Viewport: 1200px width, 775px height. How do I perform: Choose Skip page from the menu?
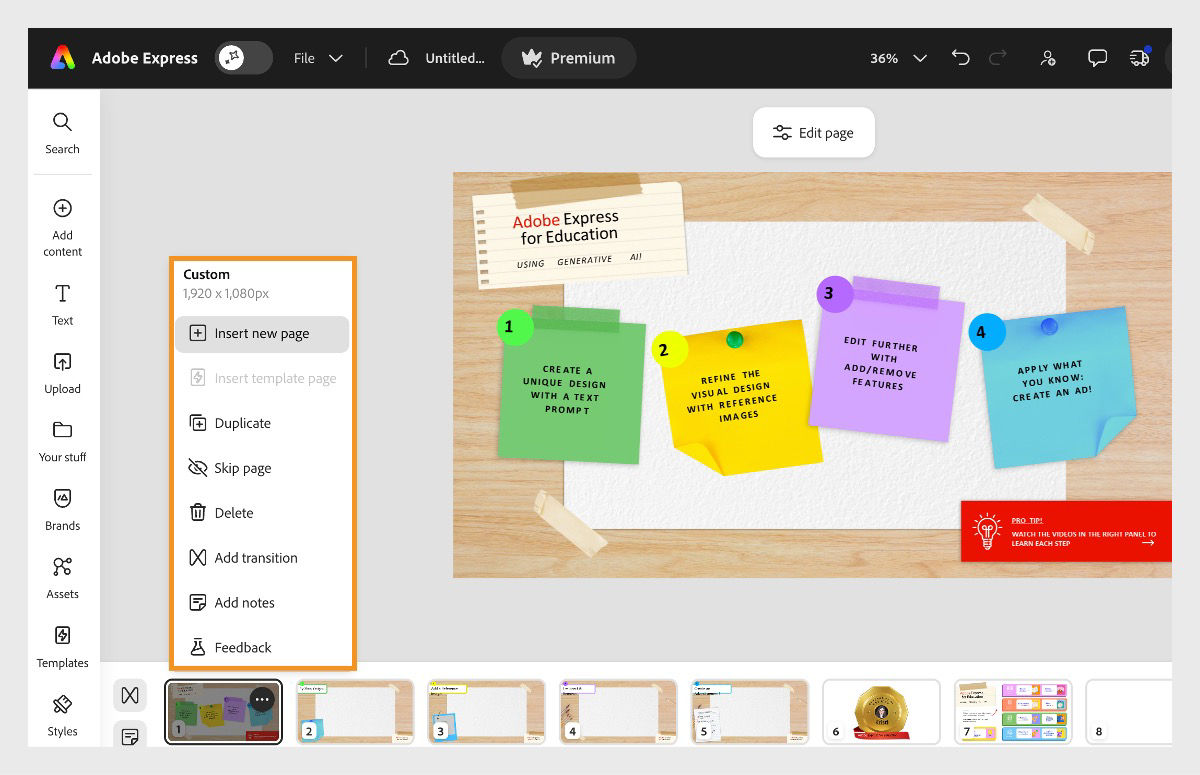click(262, 468)
